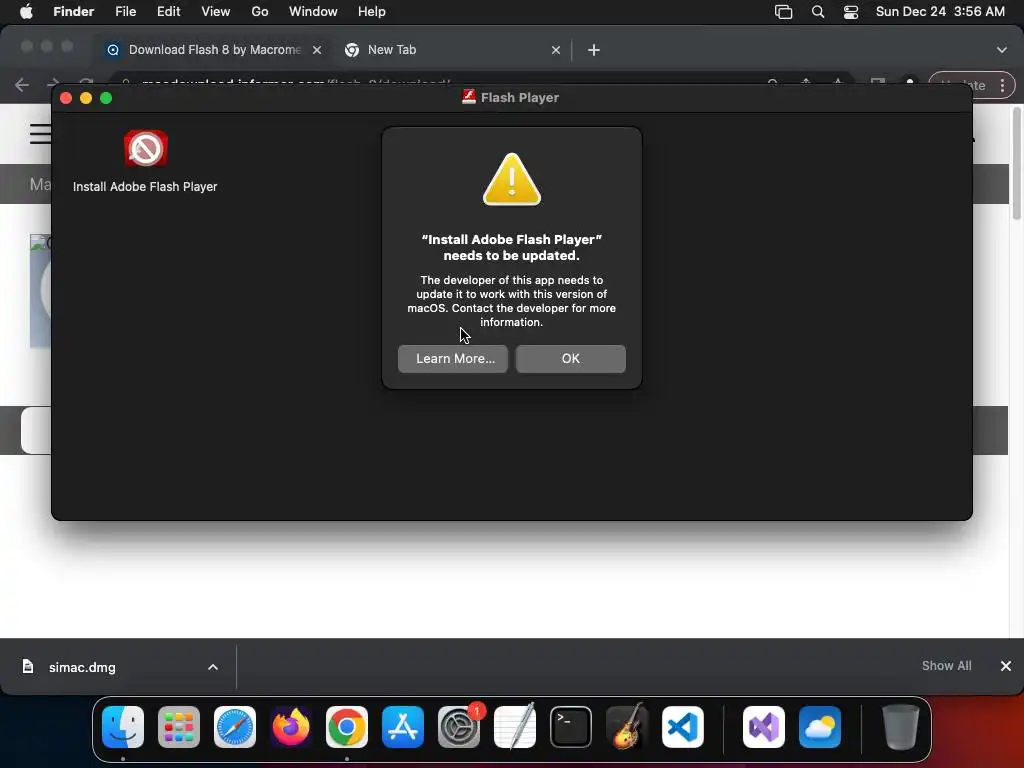Click the Chrome page vertical scrollbar

tap(1016, 163)
